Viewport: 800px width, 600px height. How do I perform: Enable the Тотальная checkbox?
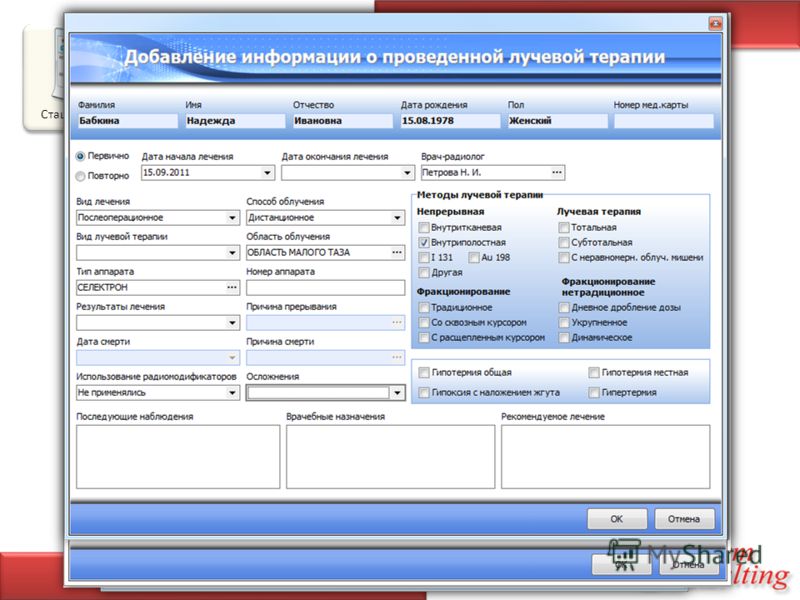pos(564,228)
